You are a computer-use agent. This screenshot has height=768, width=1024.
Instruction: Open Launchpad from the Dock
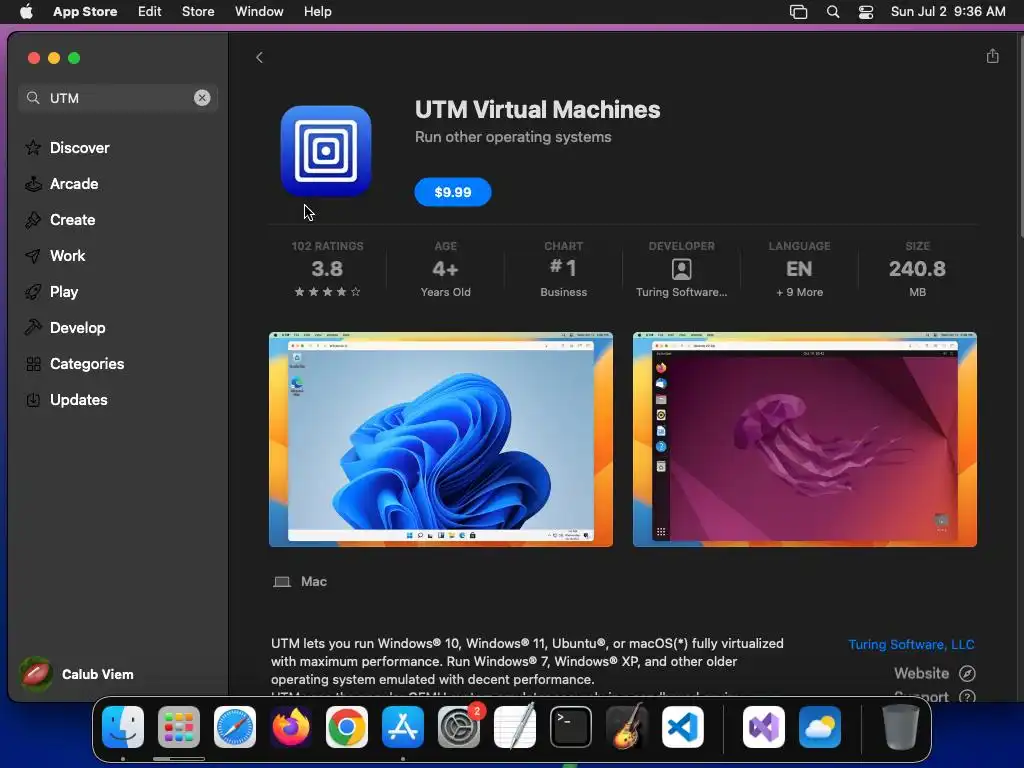[179, 727]
